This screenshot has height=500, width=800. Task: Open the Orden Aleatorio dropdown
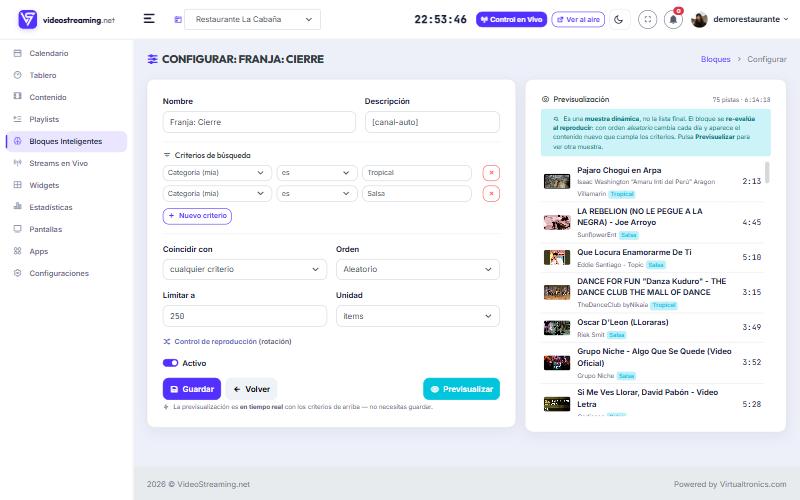tap(418, 269)
